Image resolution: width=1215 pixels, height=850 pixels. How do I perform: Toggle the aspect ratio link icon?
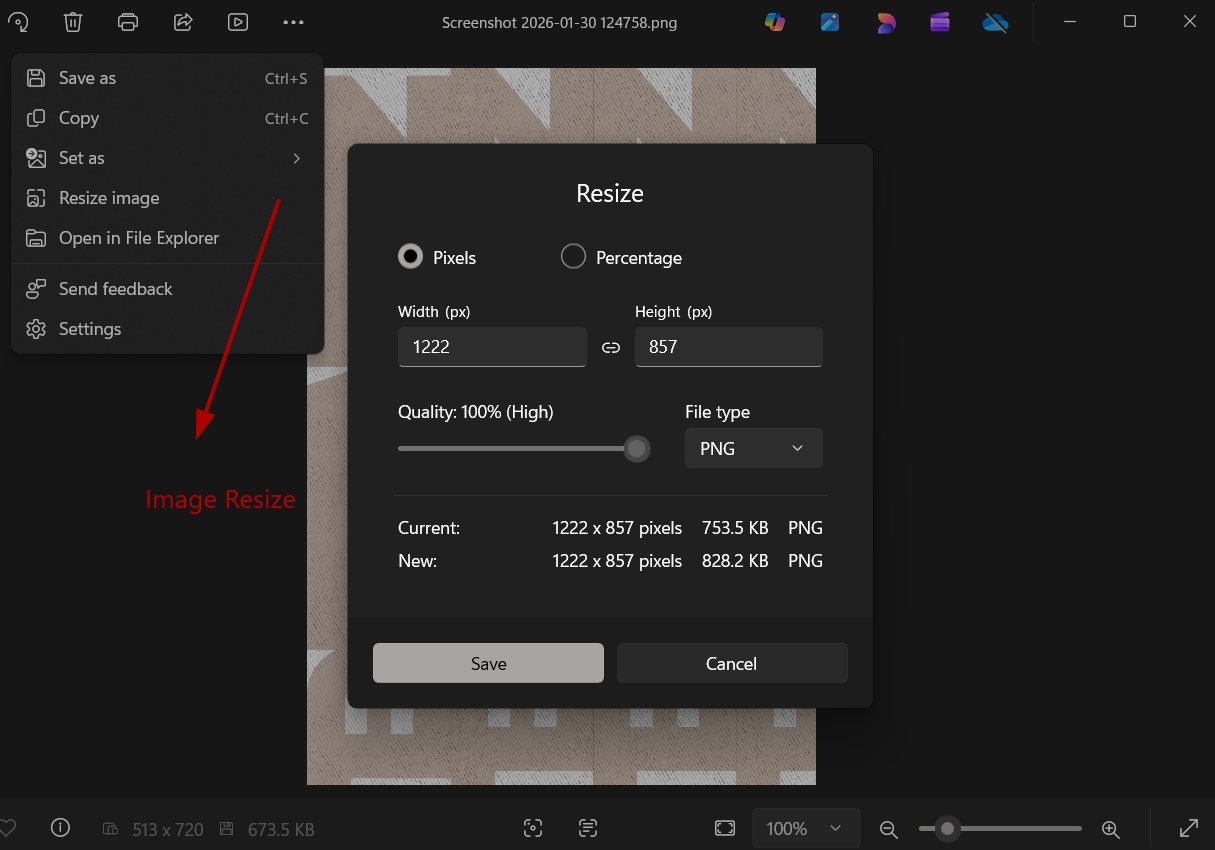pyautogui.click(x=611, y=348)
